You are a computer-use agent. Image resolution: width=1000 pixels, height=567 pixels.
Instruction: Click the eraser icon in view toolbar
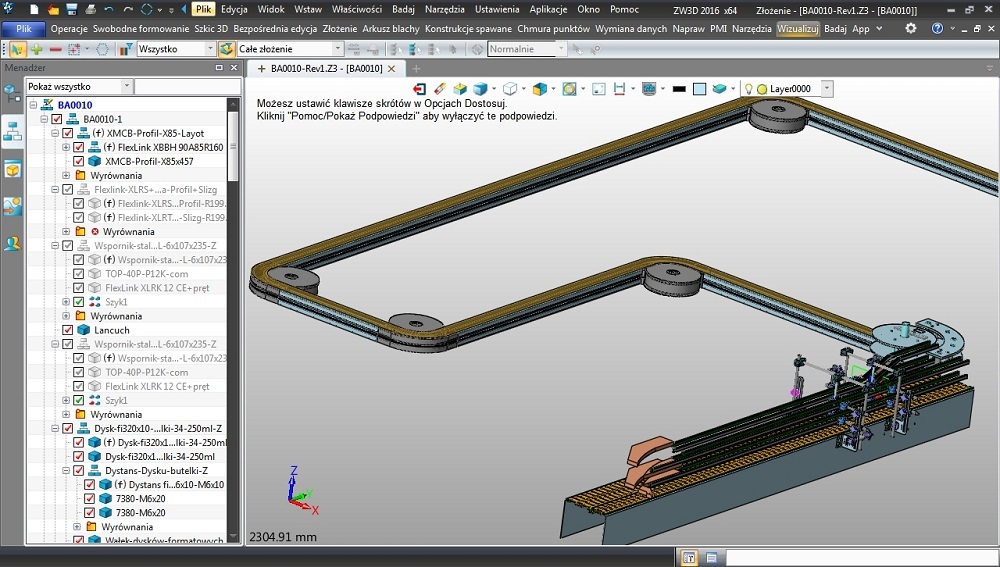439,89
